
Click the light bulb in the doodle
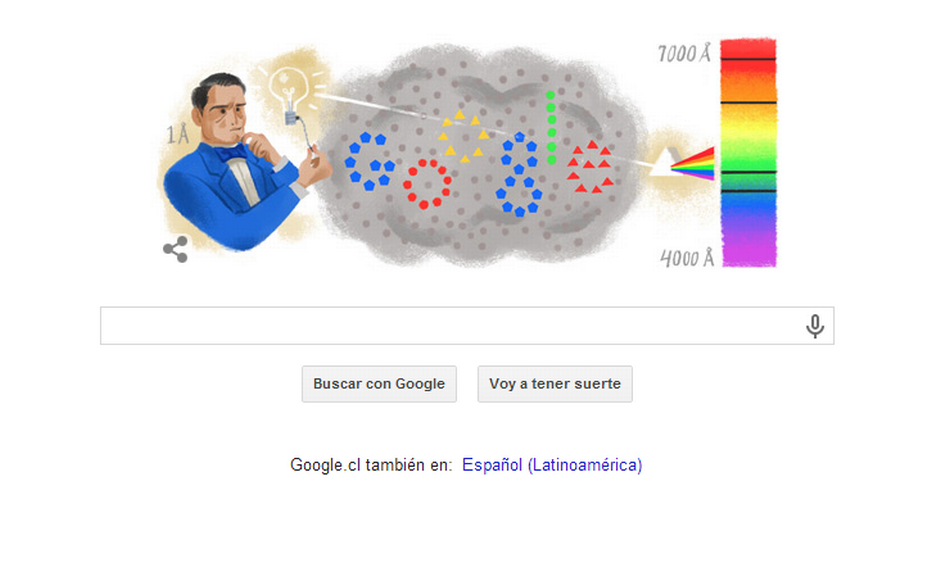click(x=290, y=95)
